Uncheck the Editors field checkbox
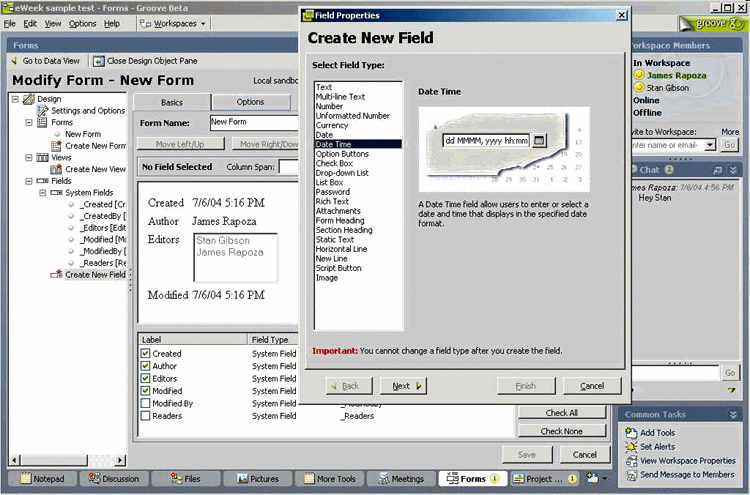The height and width of the screenshot is (495, 750). pyautogui.click(x=145, y=378)
